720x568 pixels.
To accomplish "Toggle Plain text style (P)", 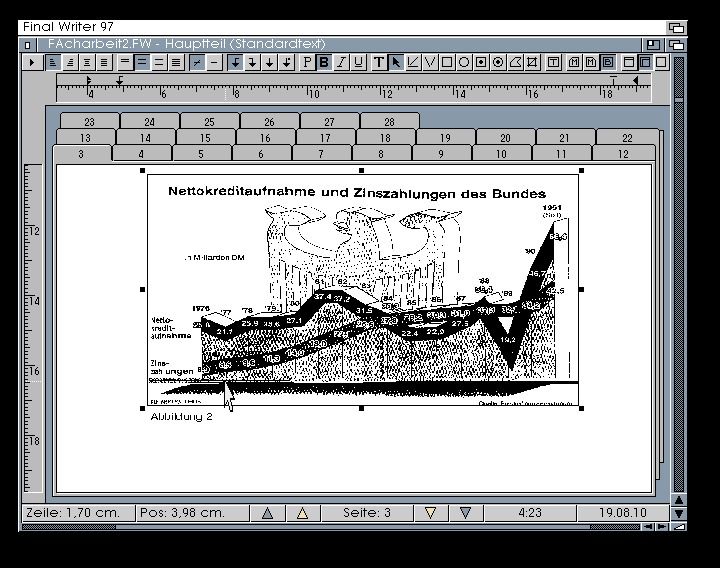I will pos(306,62).
